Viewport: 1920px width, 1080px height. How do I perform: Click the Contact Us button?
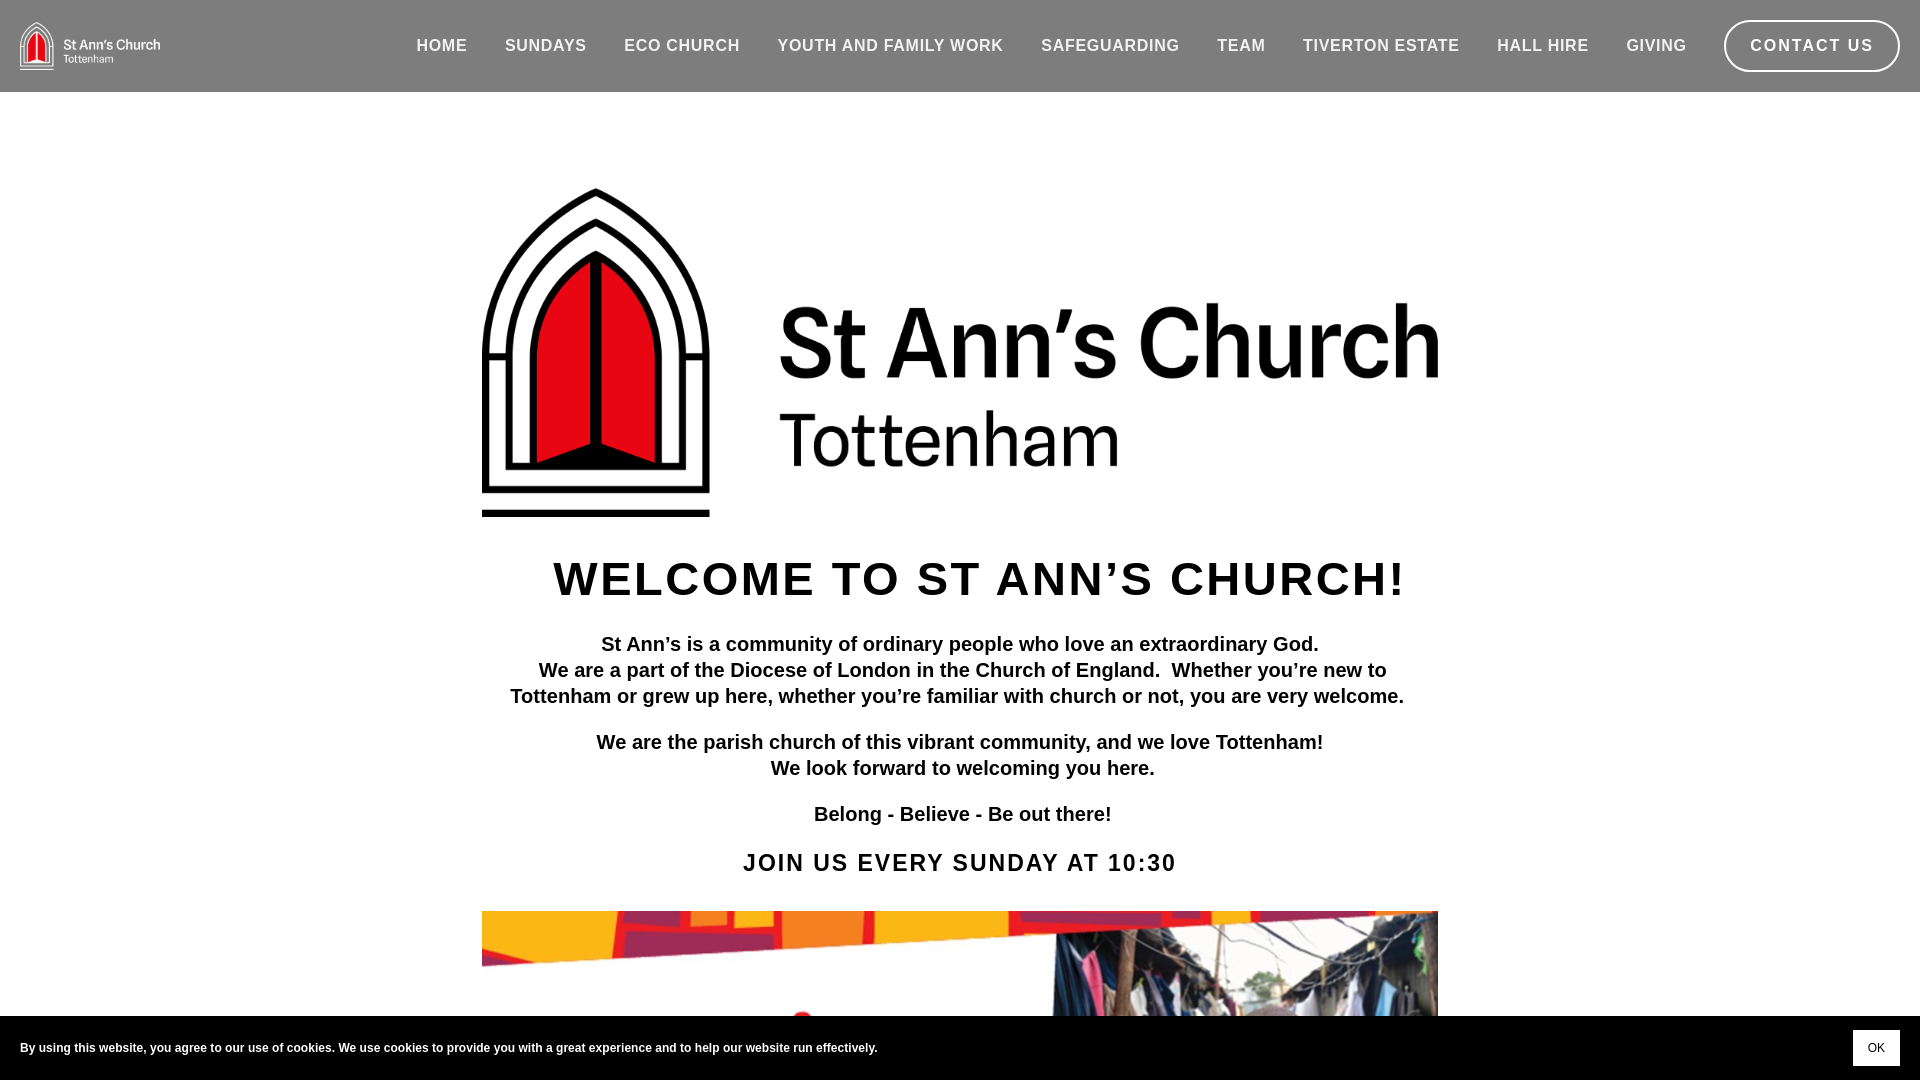(x=1812, y=46)
